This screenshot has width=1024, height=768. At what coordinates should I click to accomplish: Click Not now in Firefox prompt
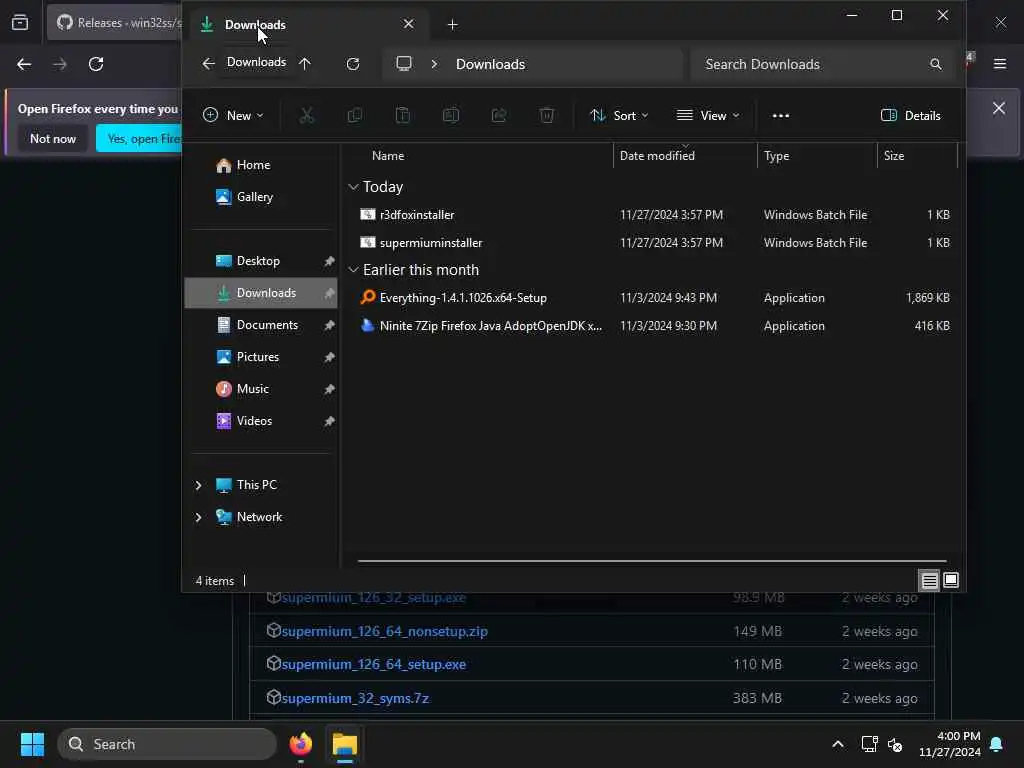[x=53, y=138]
